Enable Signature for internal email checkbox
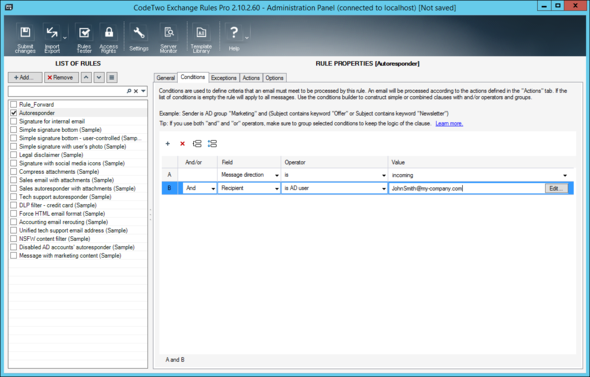This screenshot has height=377, width=590. [x=14, y=121]
